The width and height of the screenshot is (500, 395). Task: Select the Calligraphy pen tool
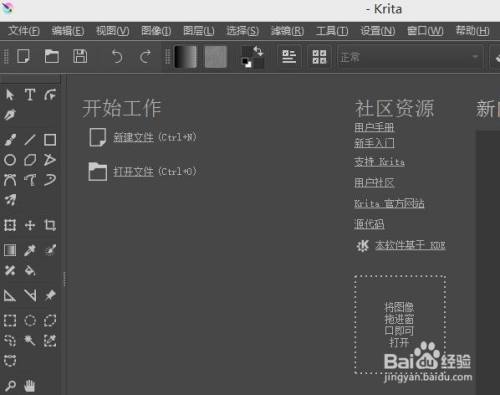click(10, 115)
